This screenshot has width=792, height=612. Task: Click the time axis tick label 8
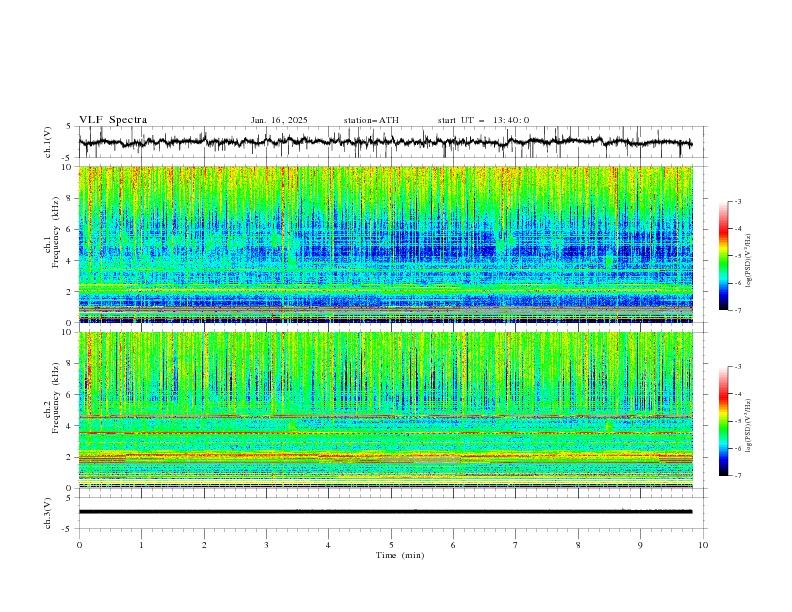point(578,545)
